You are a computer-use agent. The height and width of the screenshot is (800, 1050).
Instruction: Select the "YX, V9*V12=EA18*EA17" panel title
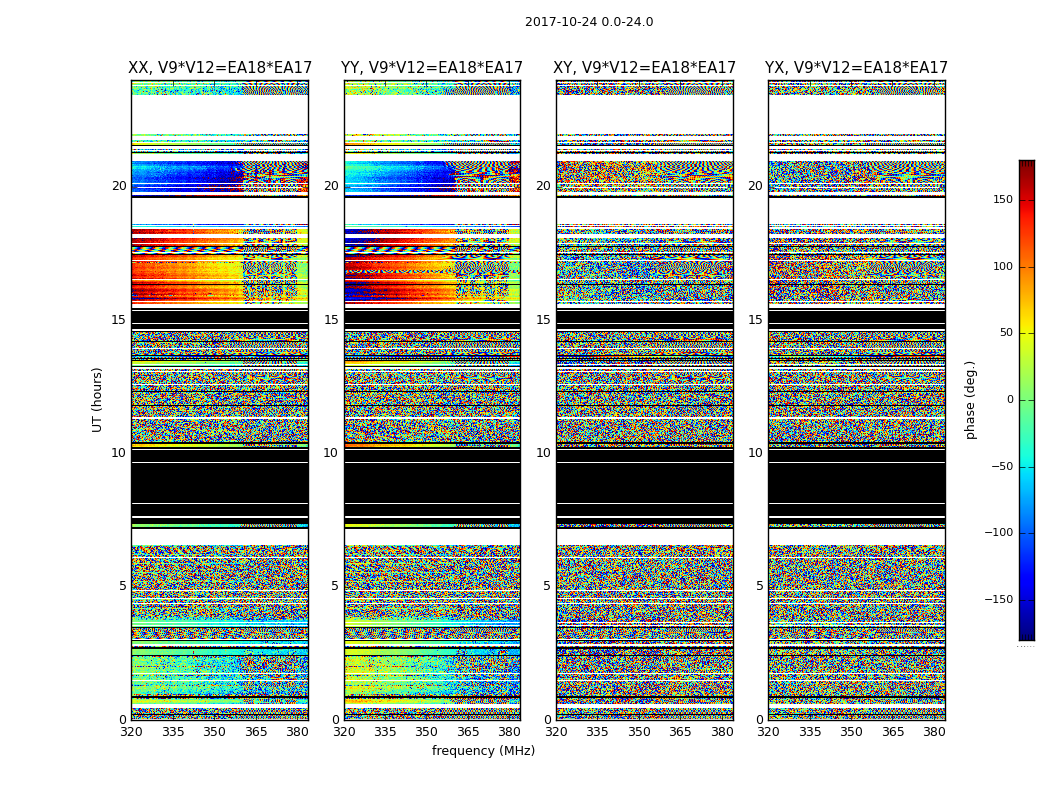point(856,68)
